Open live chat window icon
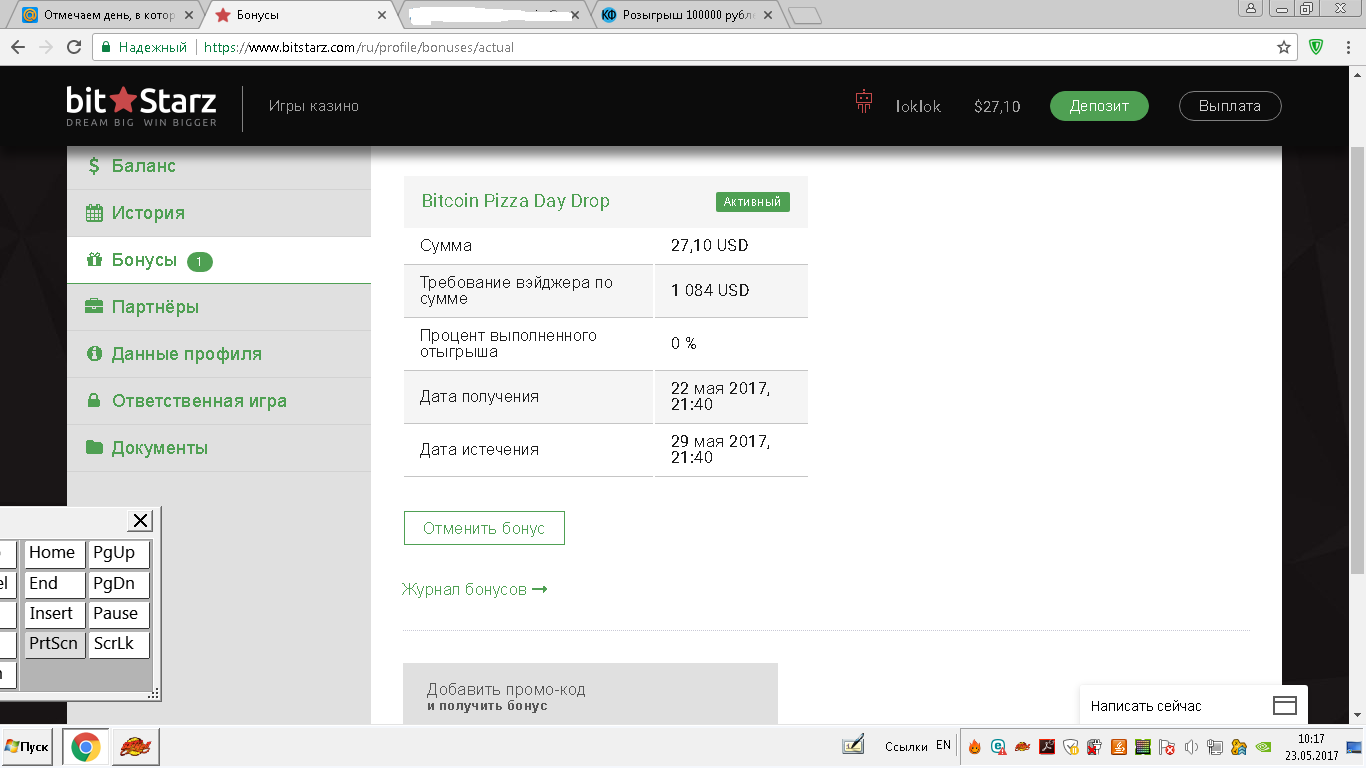Screen dimensions: 1366x768 pos(1284,705)
